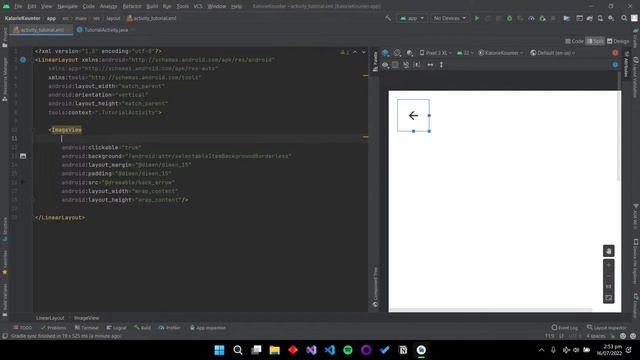640x360 pixels.
Task: Click the layout breadcrumb in navigation bar
Action: point(113,18)
